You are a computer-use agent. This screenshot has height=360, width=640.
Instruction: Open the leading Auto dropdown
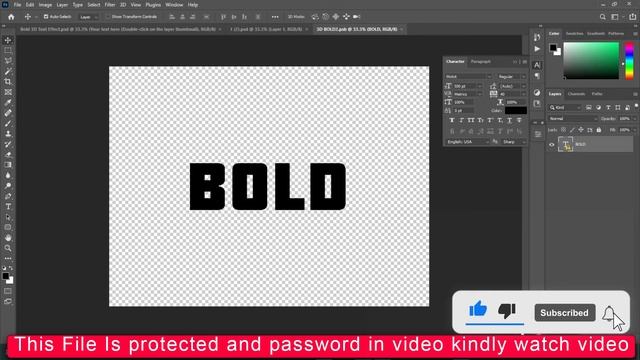click(x=513, y=86)
